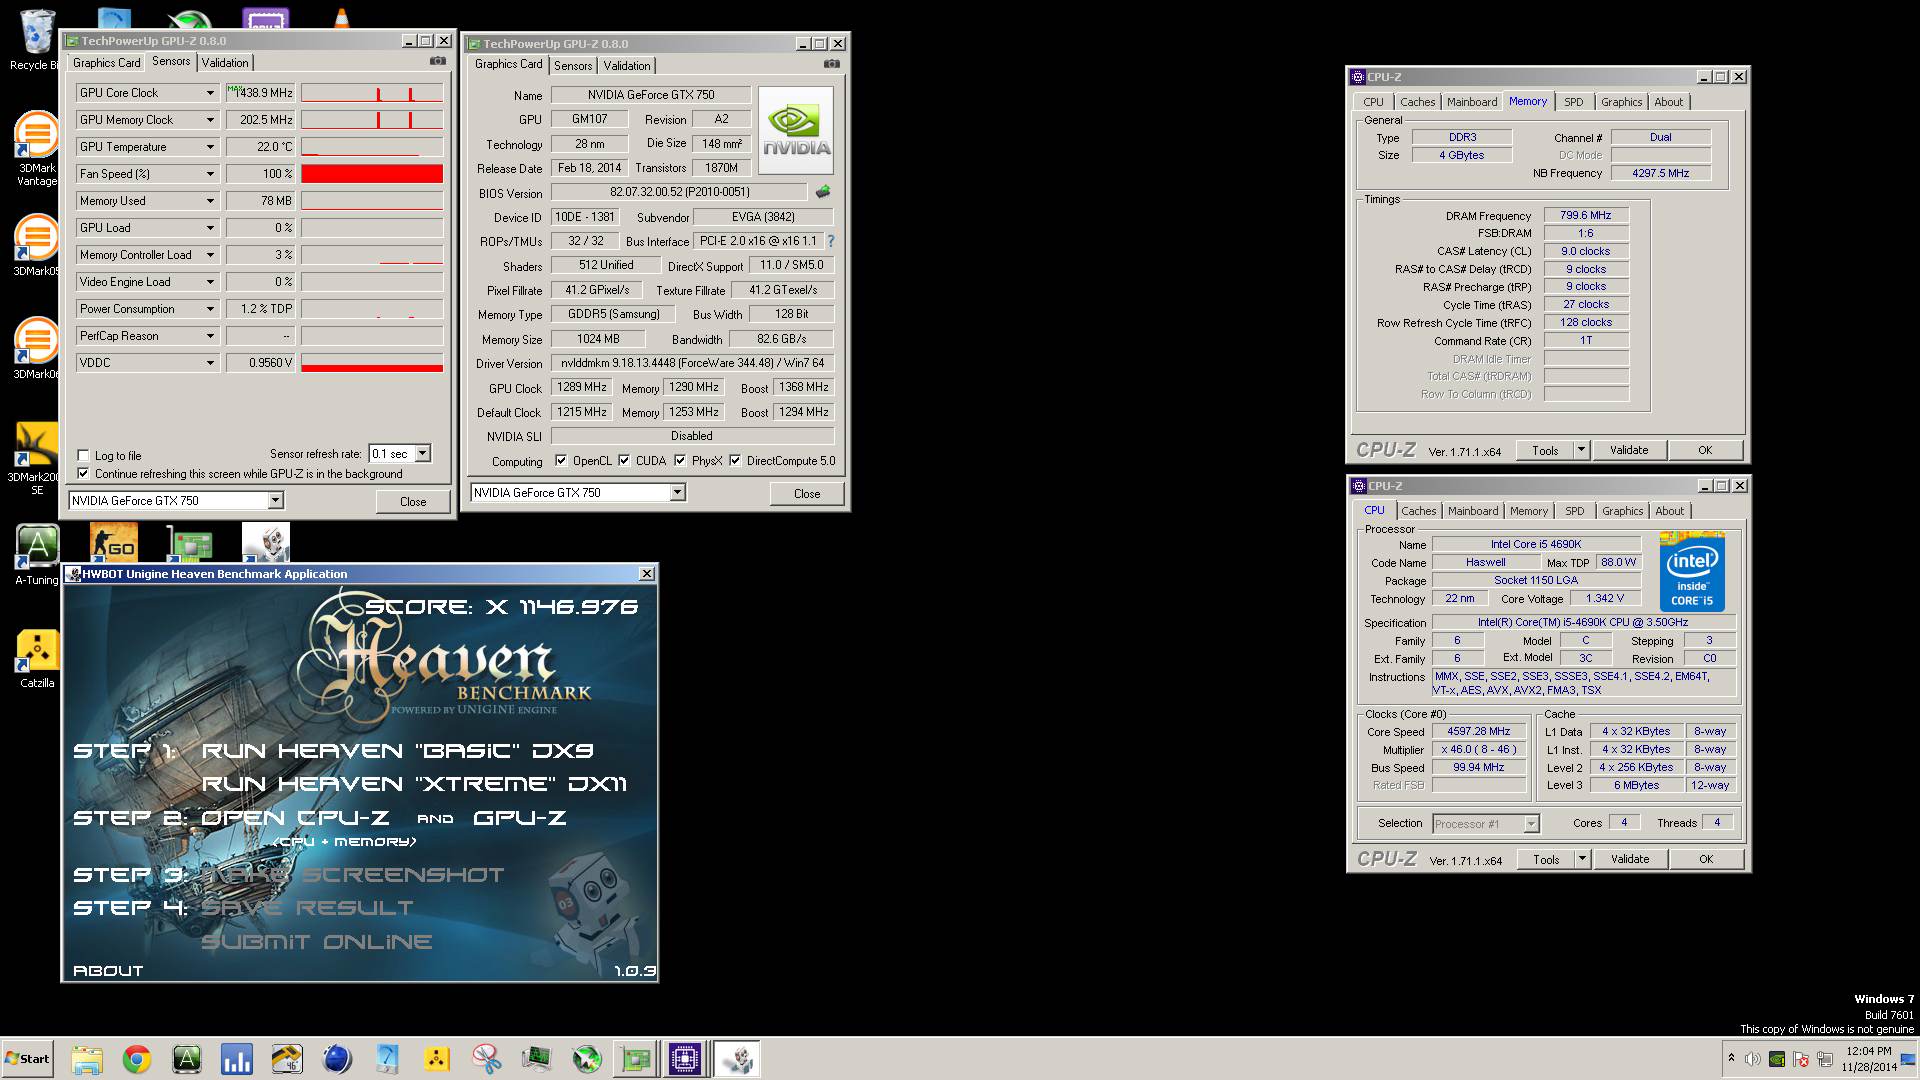Expand Tools arrow in CPU-Z Memory window
Viewport: 1920px width, 1080px height.
point(1581,450)
